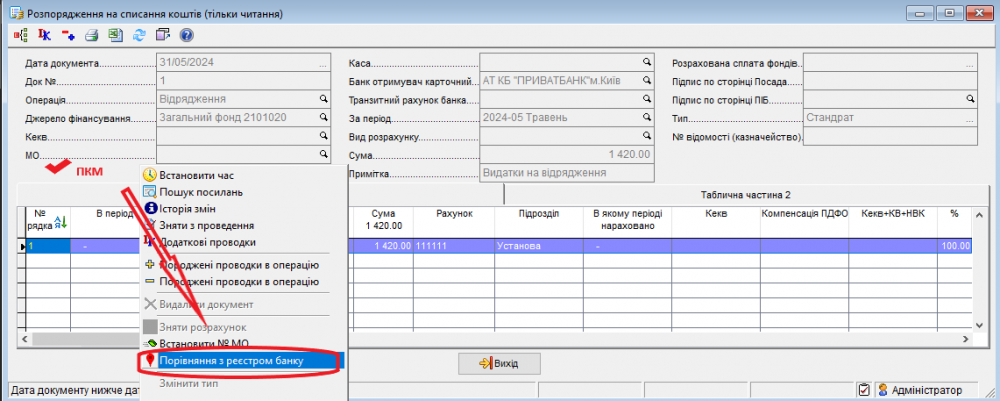Click the print icon in the toolbar
The image size is (1000, 401).
tap(91, 35)
